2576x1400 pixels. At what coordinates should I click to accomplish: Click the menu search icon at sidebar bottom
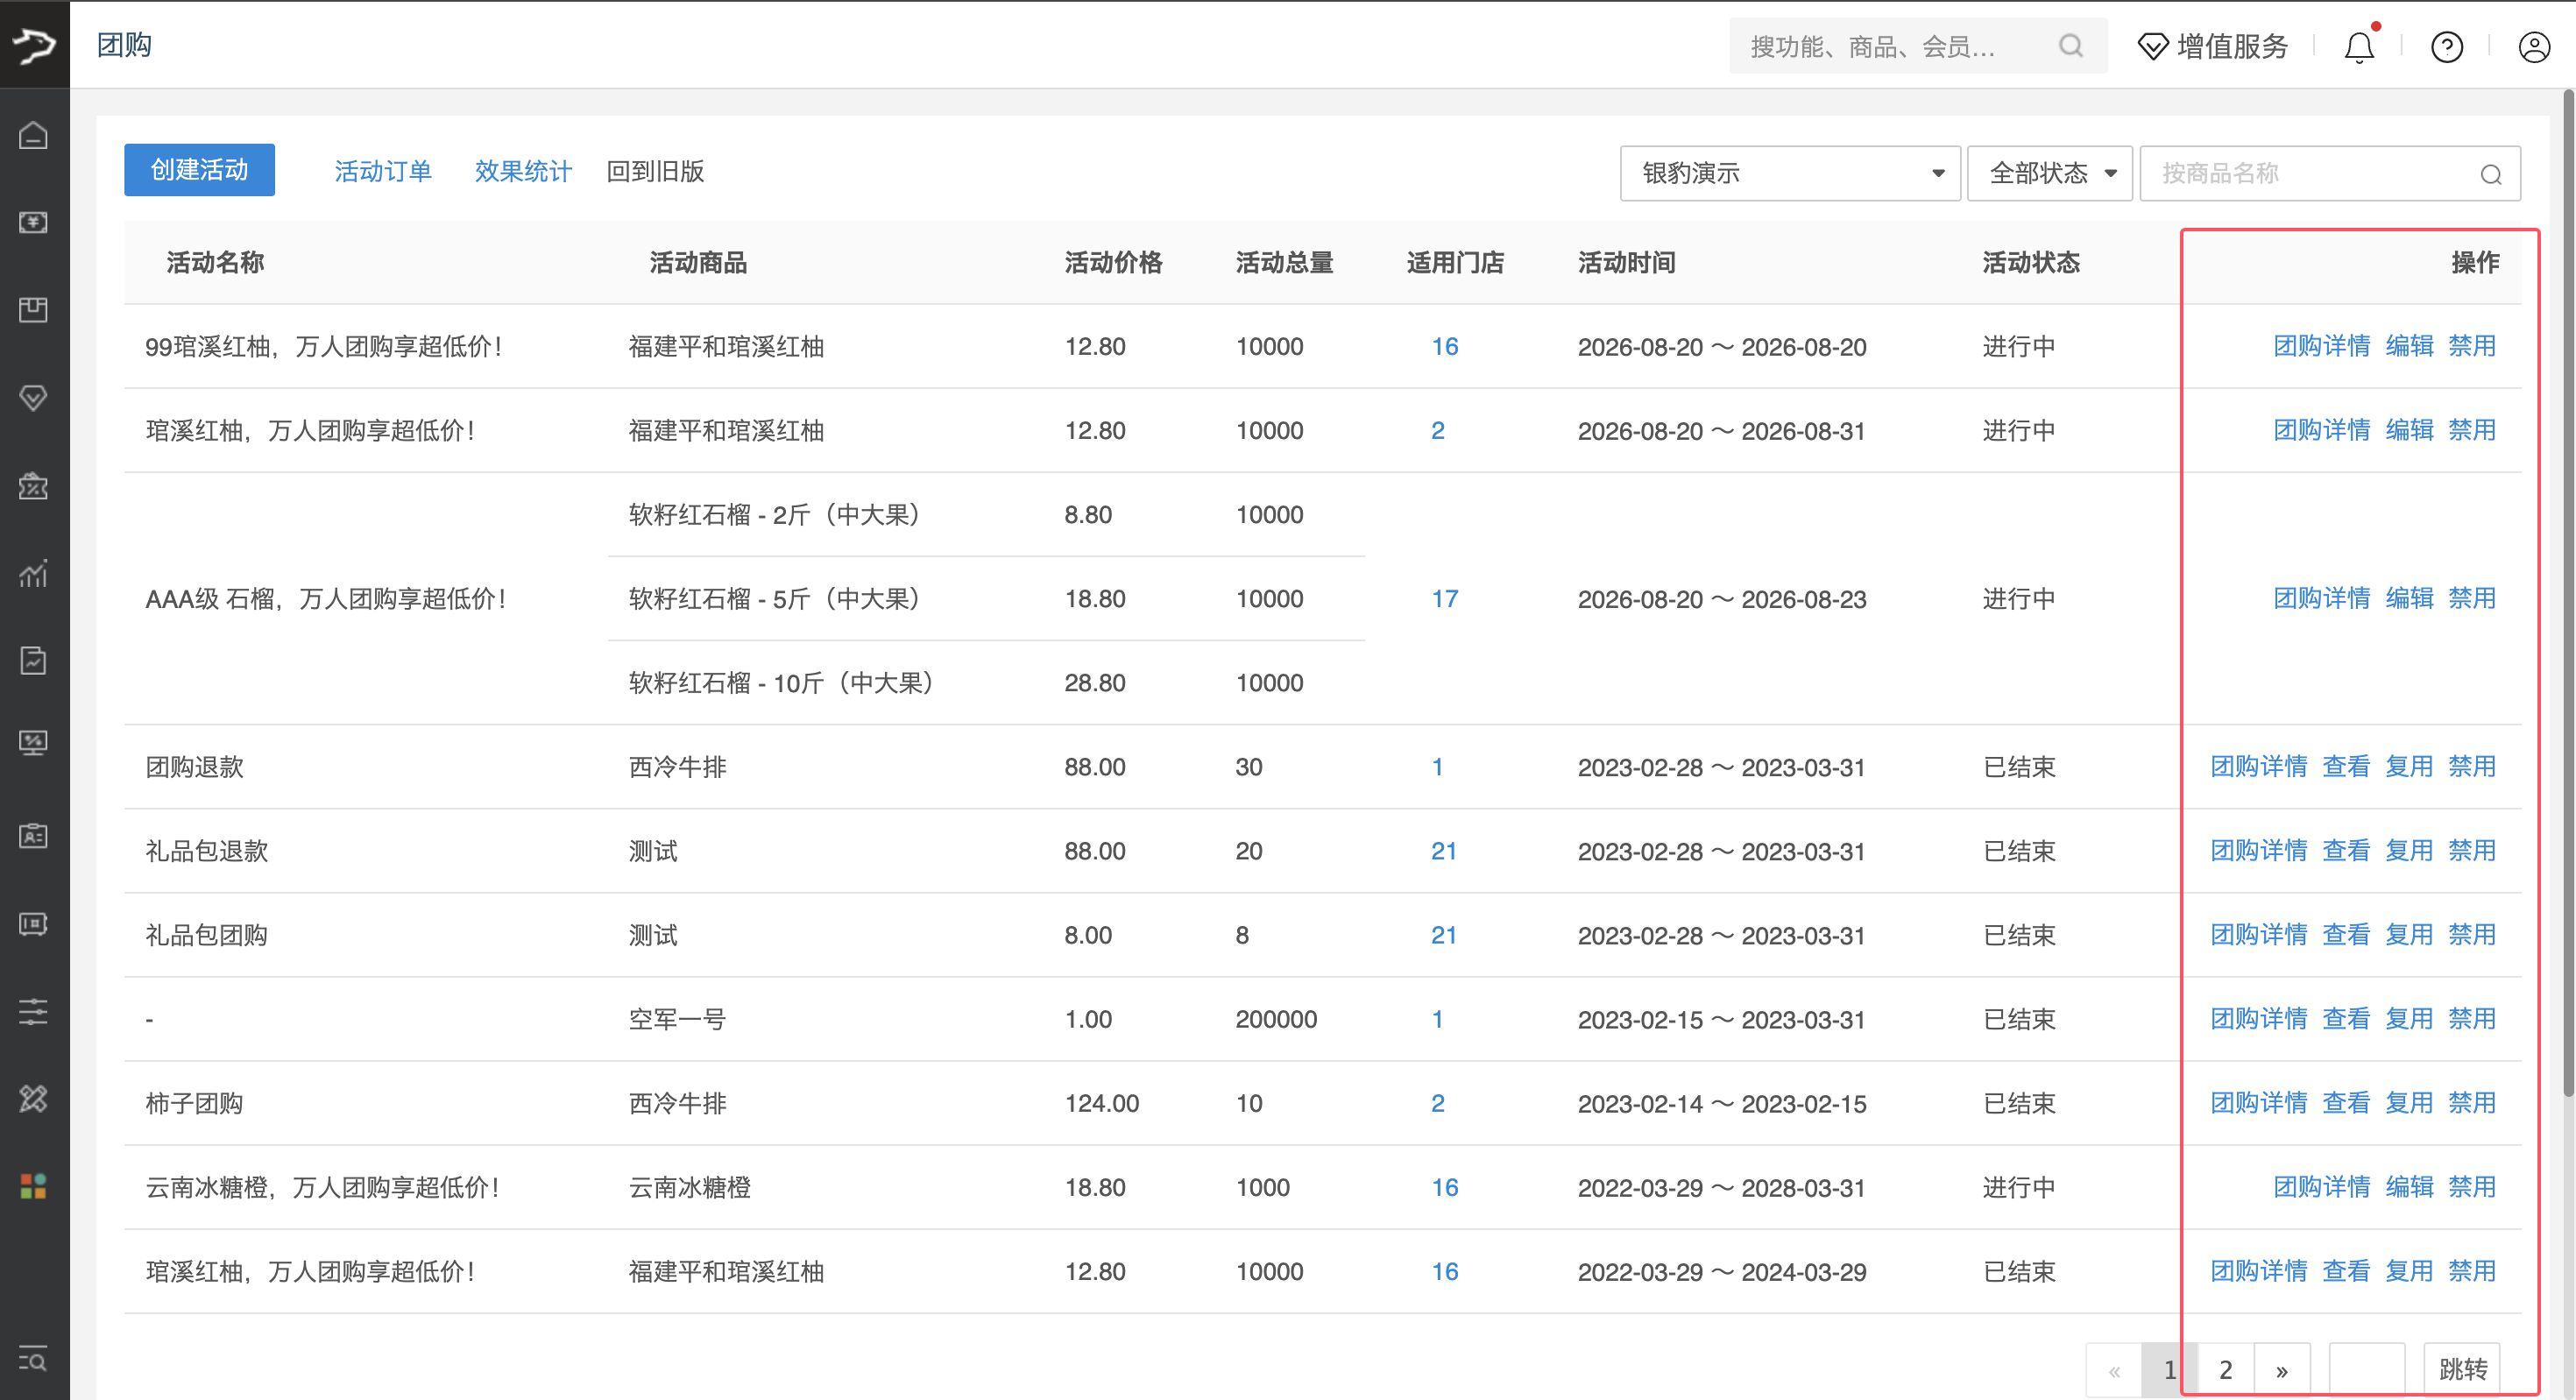point(33,1360)
